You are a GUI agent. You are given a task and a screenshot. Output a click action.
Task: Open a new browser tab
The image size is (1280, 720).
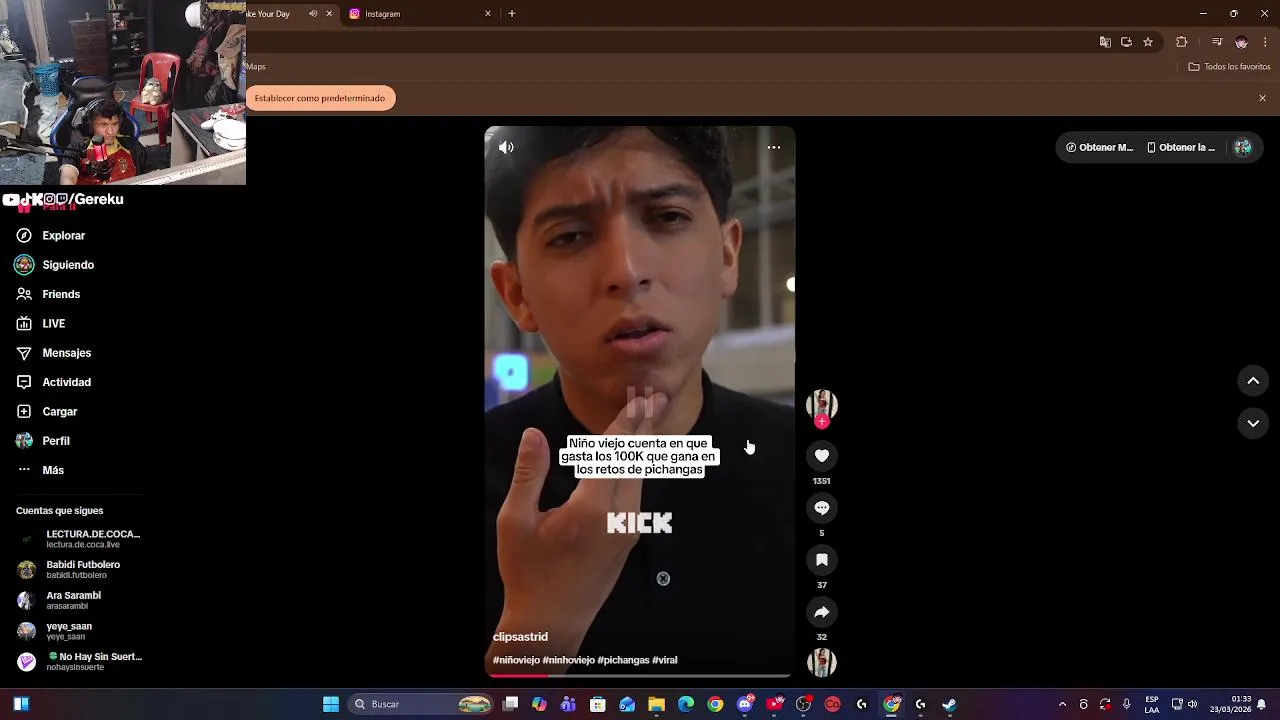pos(512,14)
